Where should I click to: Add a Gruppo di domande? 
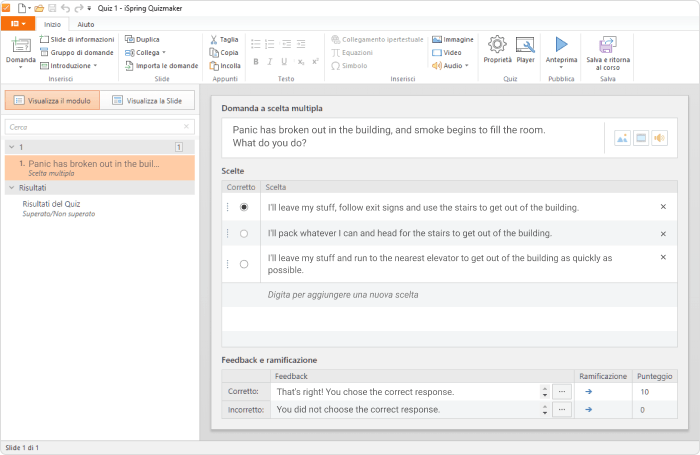tap(77, 52)
